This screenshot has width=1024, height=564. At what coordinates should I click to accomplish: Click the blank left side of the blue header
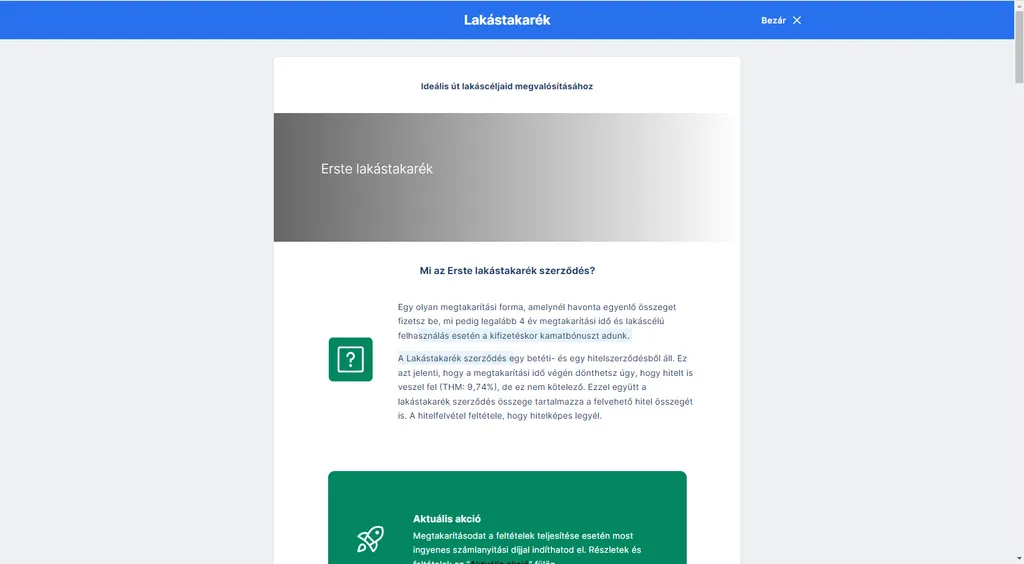click(x=150, y=20)
